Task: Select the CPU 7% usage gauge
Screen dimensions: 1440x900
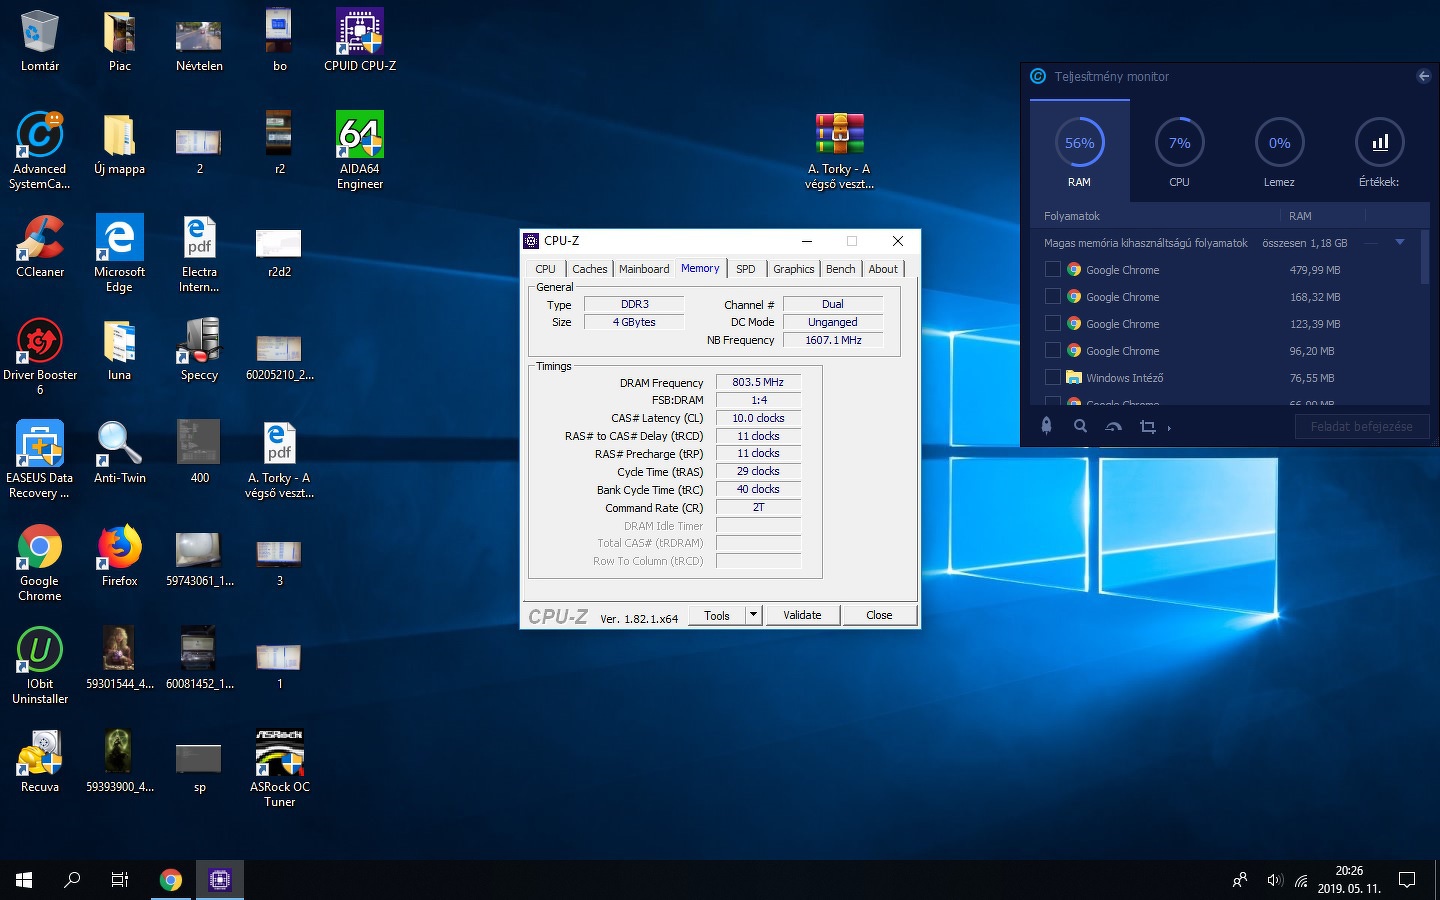Action: tap(1179, 144)
